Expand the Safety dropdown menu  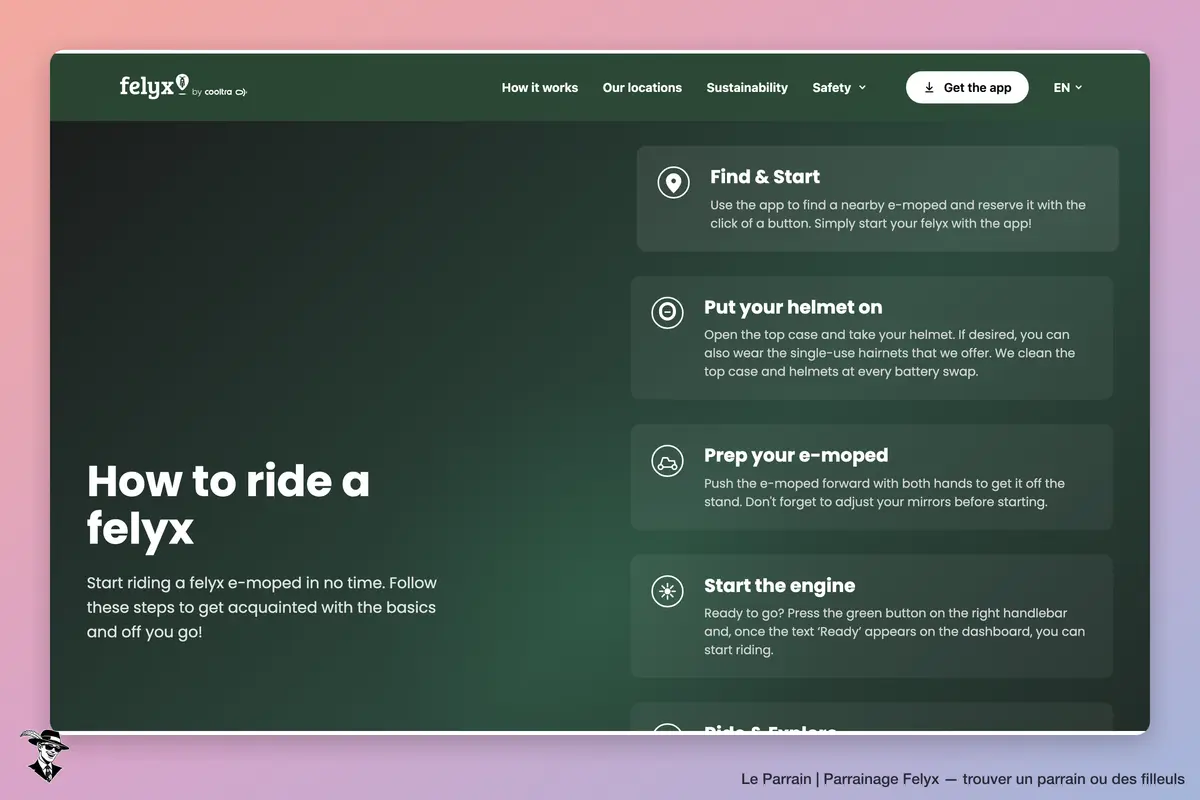click(839, 88)
